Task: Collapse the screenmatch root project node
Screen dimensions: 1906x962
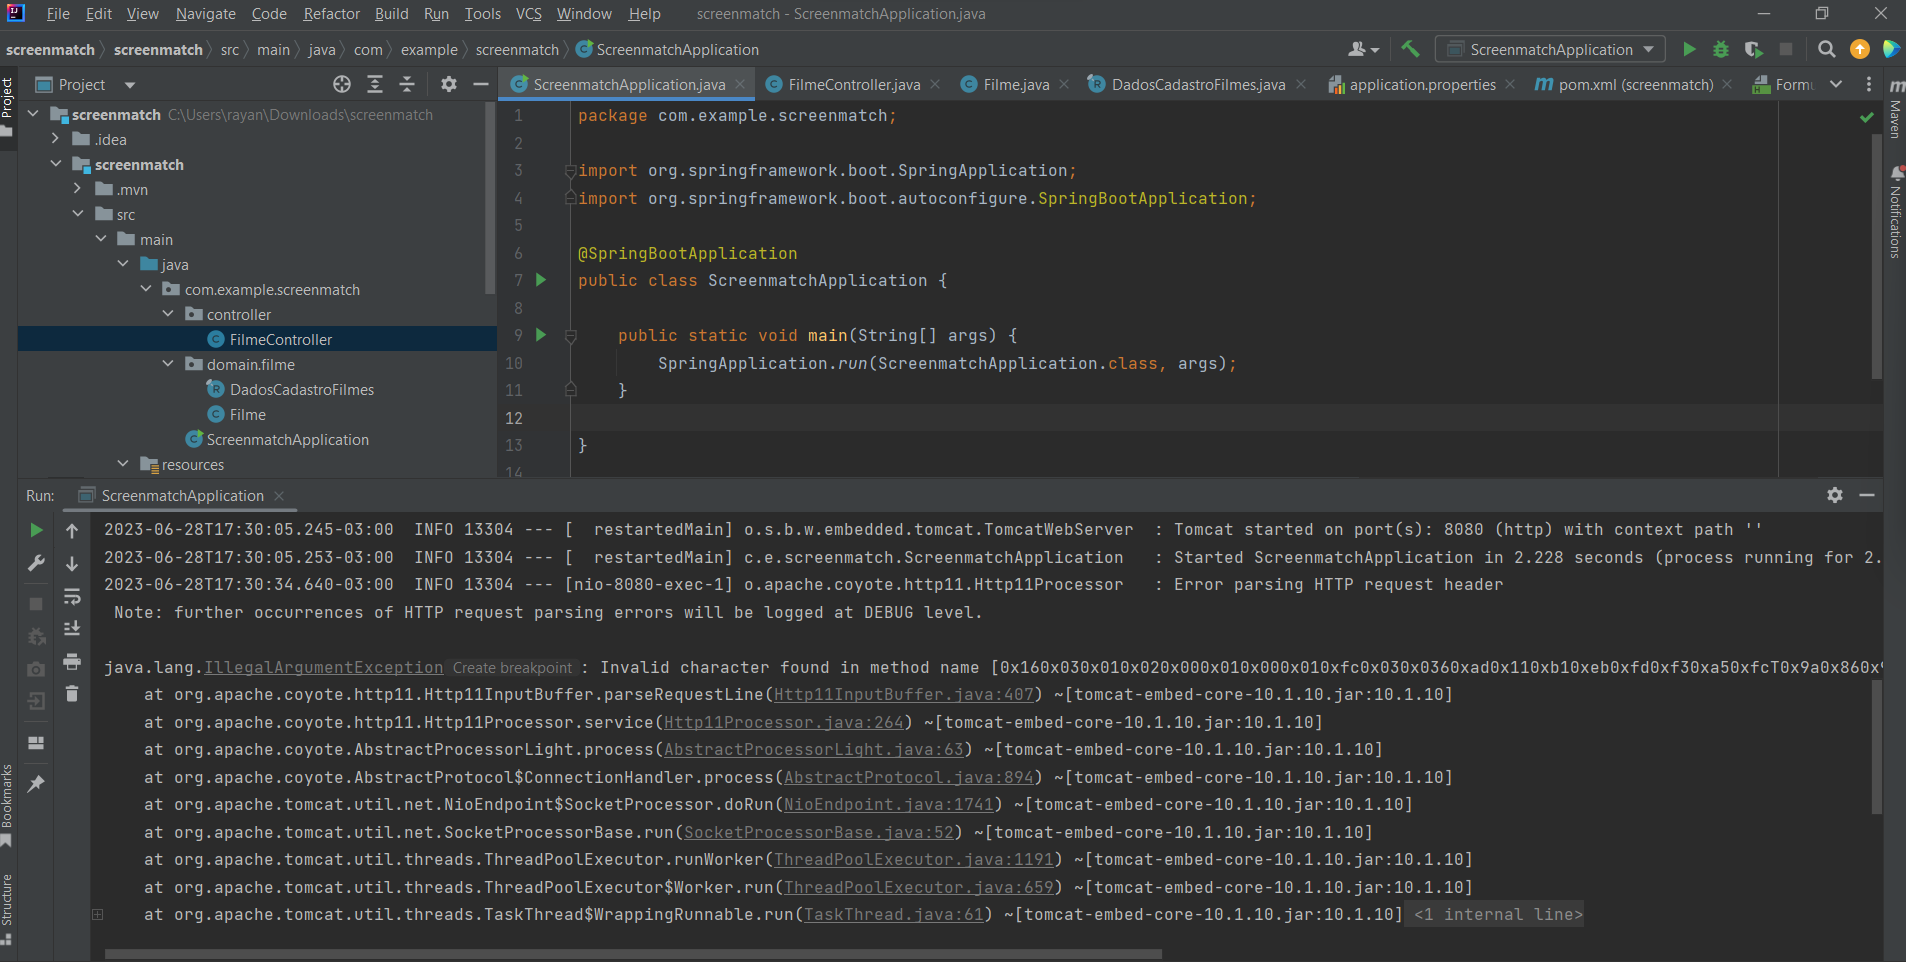Action: tap(34, 114)
